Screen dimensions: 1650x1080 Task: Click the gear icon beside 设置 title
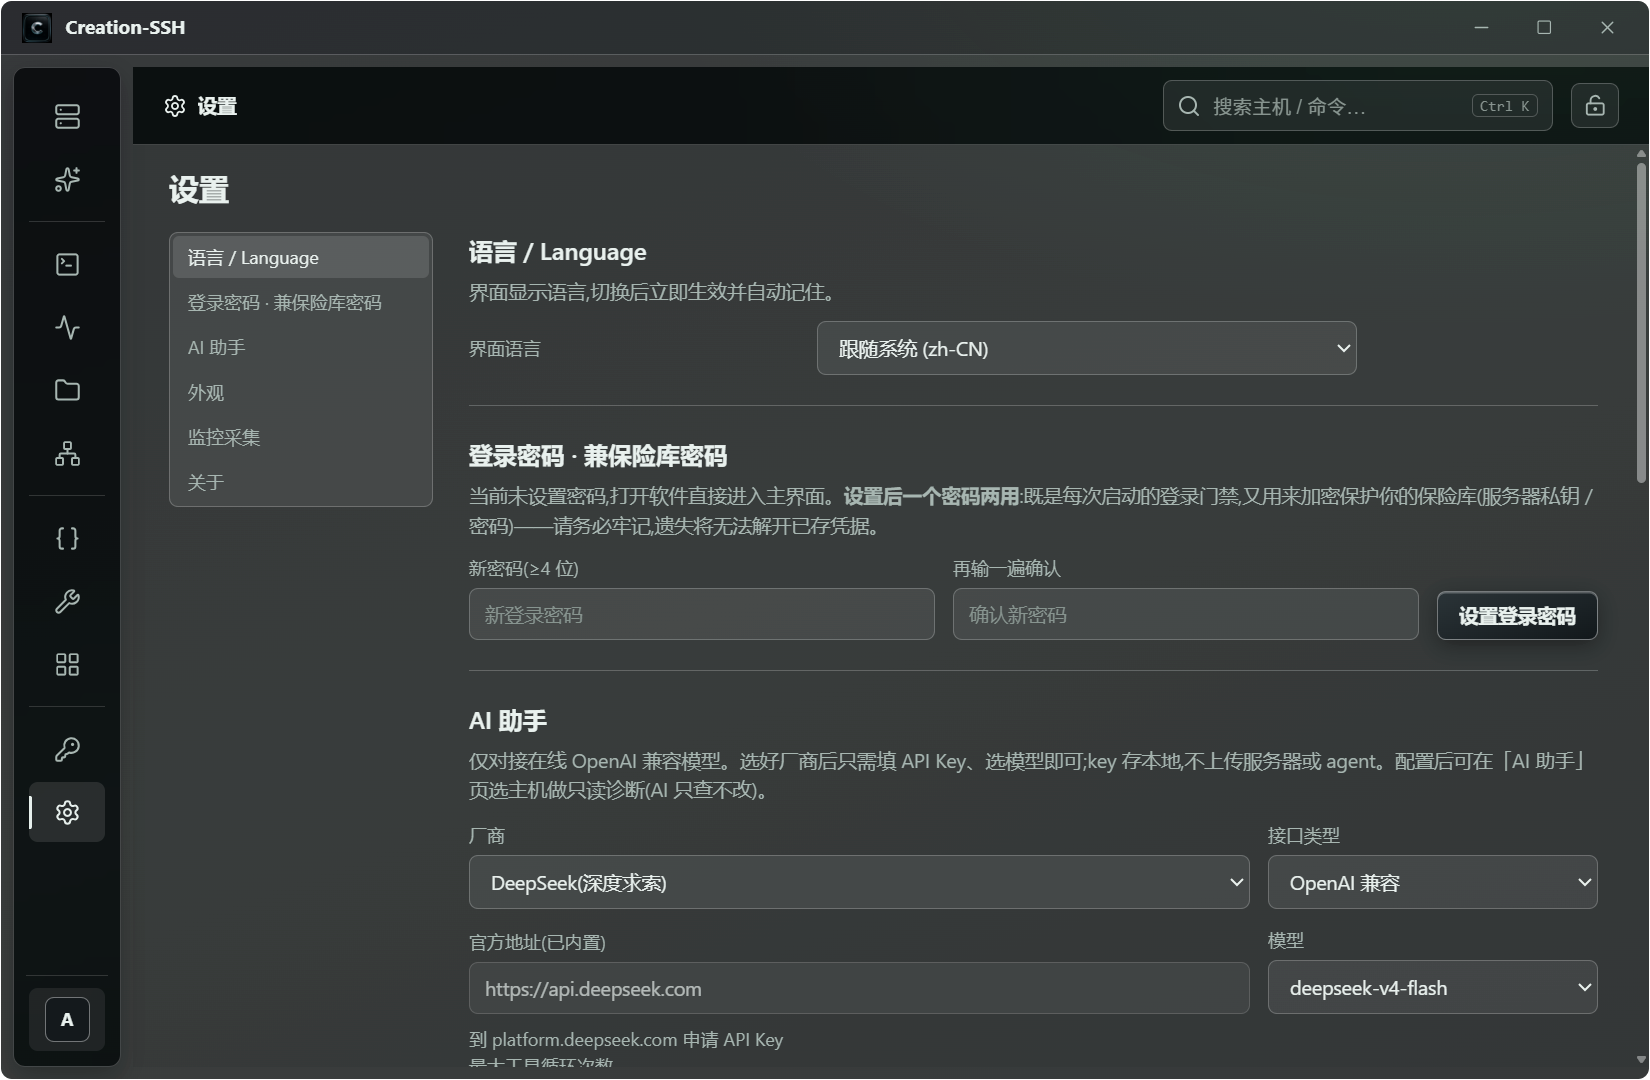(x=175, y=106)
